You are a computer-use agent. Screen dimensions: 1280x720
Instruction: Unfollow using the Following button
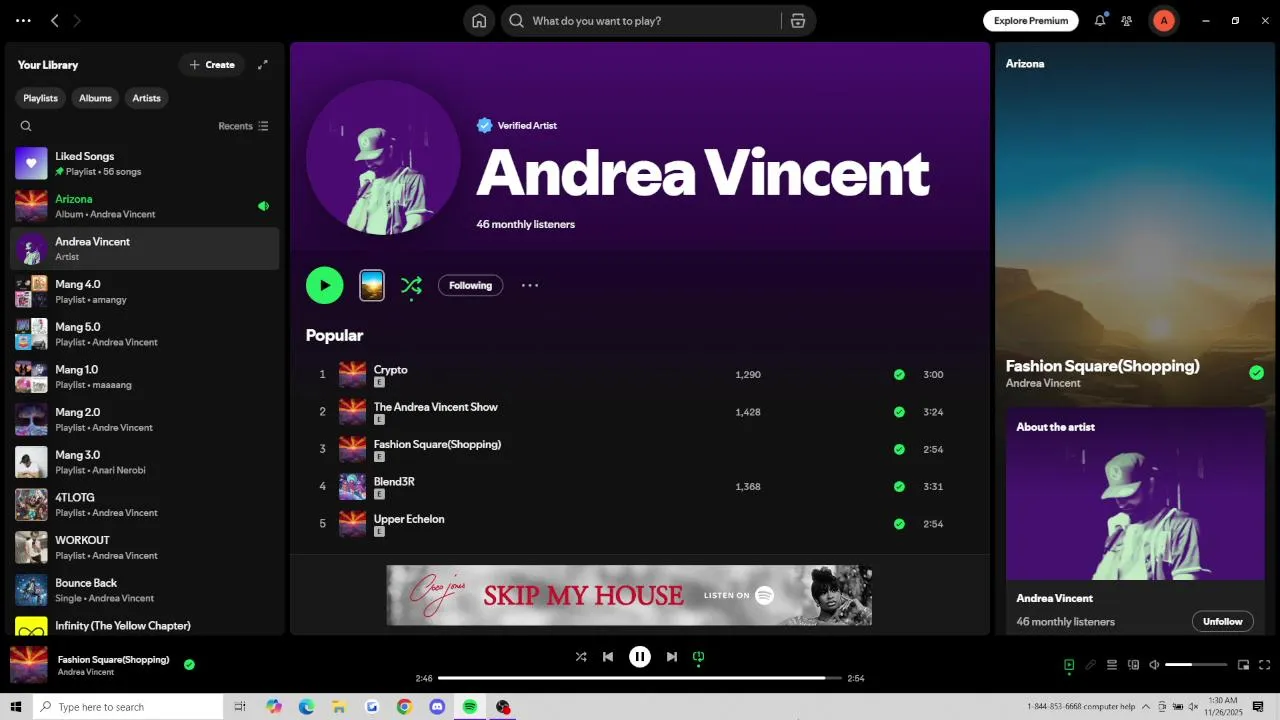coord(470,285)
